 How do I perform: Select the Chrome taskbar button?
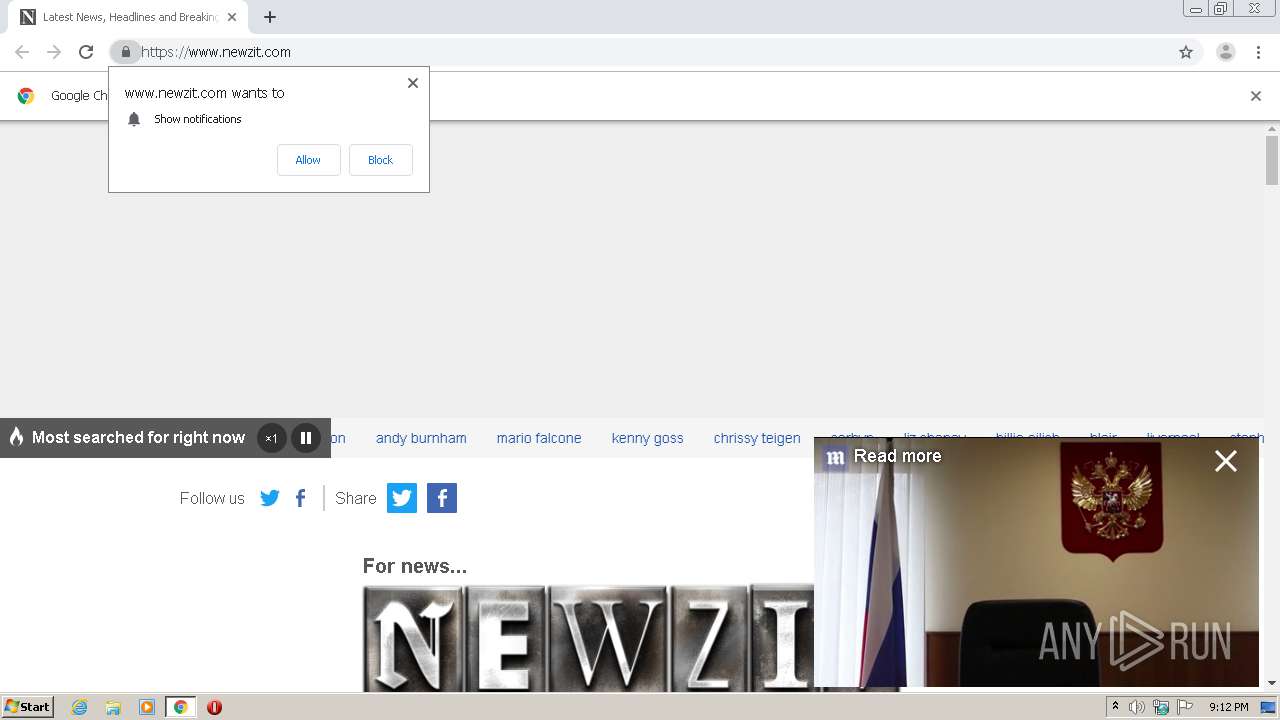(181, 707)
